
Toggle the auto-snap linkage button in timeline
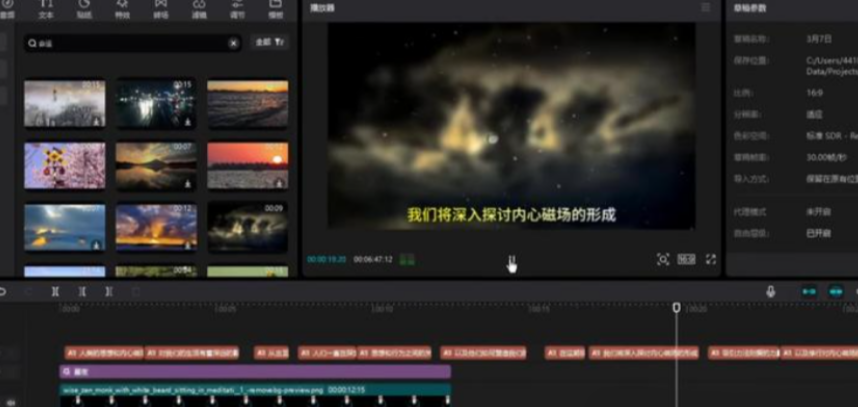click(836, 291)
